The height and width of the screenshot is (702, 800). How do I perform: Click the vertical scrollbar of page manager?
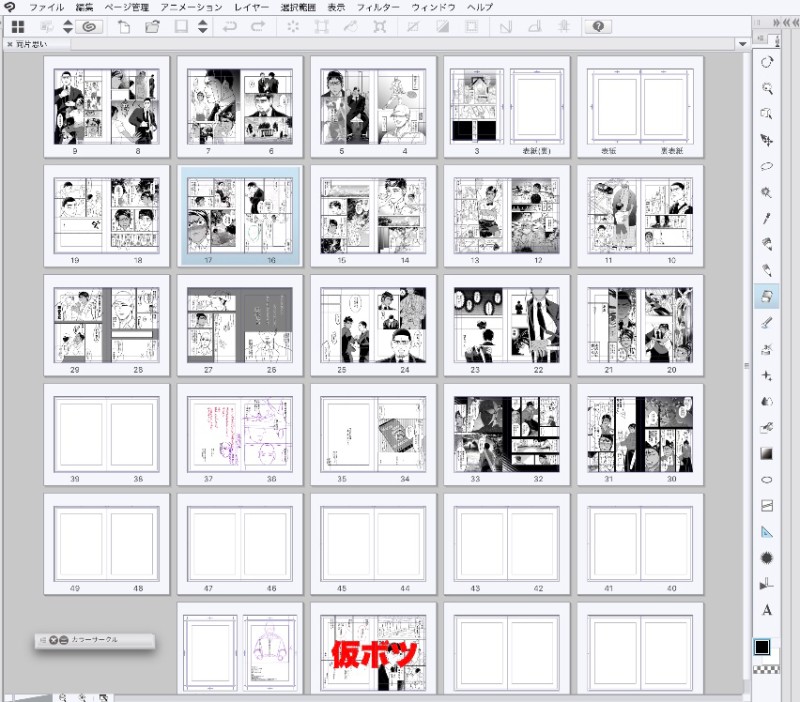746,365
